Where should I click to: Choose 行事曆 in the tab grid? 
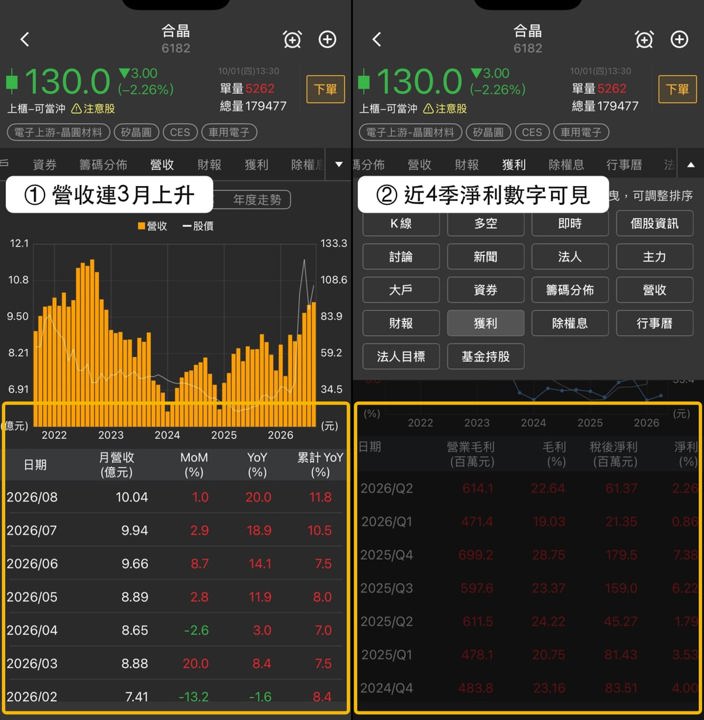(x=654, y=323)
